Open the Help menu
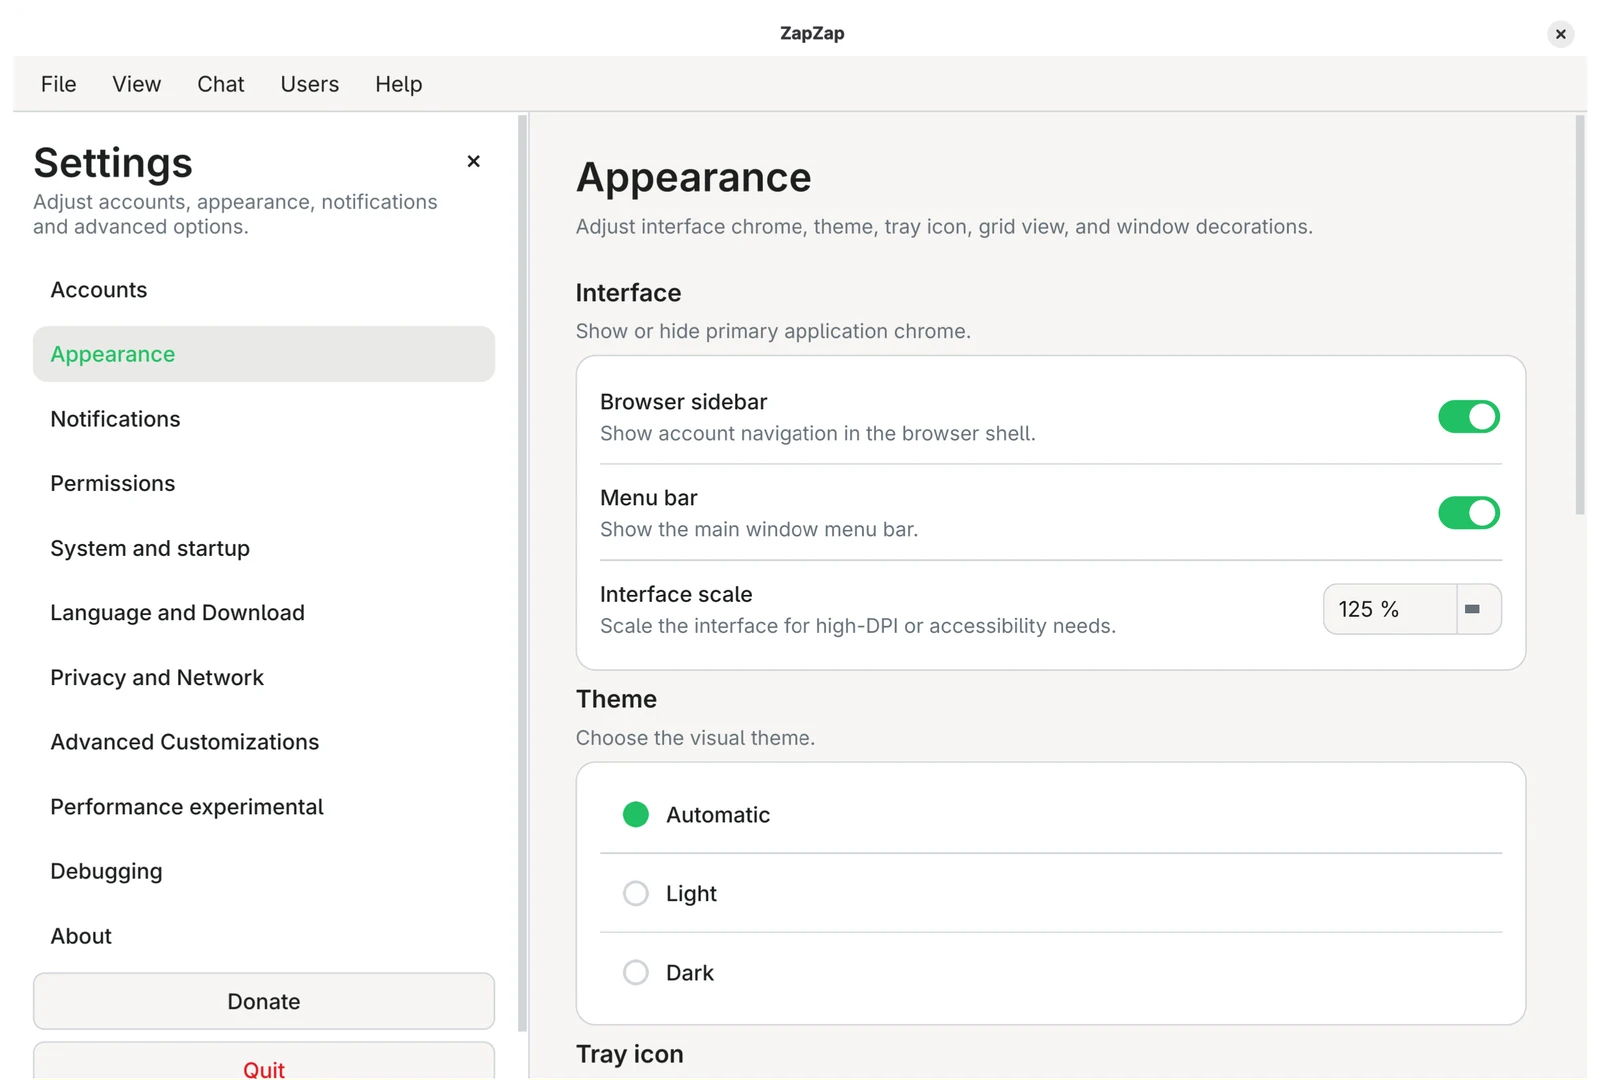The width and height of the screenshot is (1600, 1091). click(x=398, y=84)
